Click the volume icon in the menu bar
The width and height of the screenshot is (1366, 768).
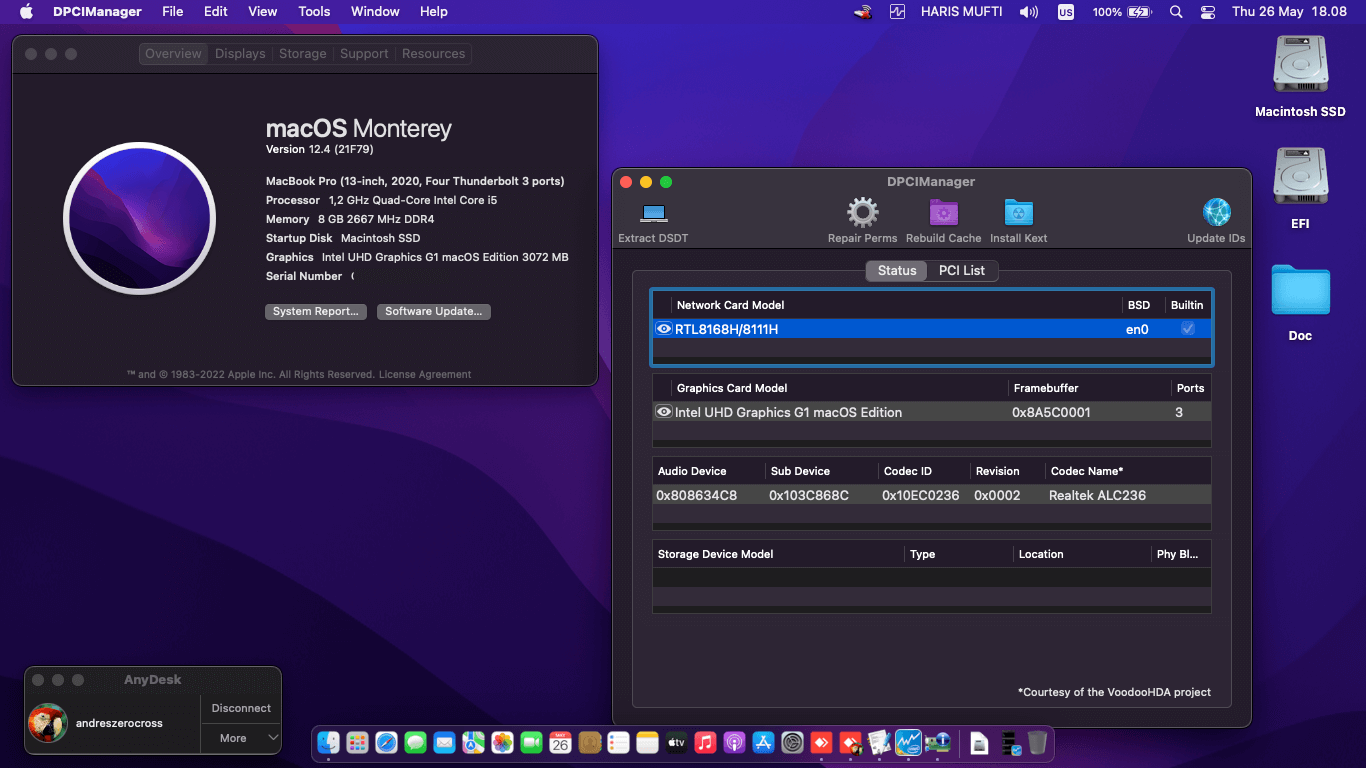coord(1029,12)
